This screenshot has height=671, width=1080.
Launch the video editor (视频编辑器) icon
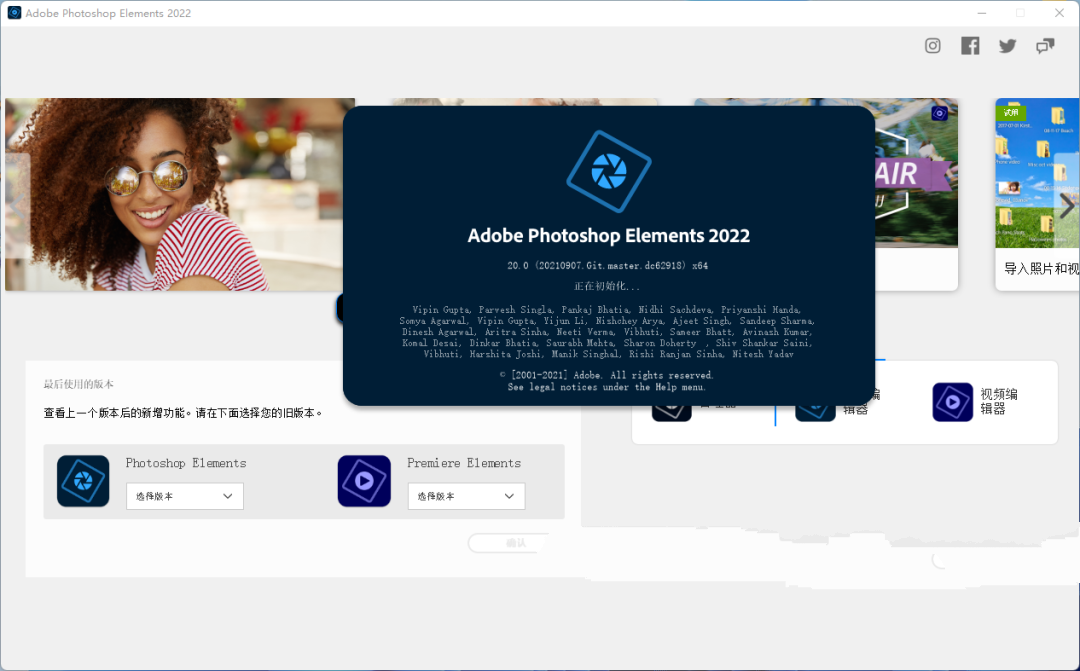point(953,402)
